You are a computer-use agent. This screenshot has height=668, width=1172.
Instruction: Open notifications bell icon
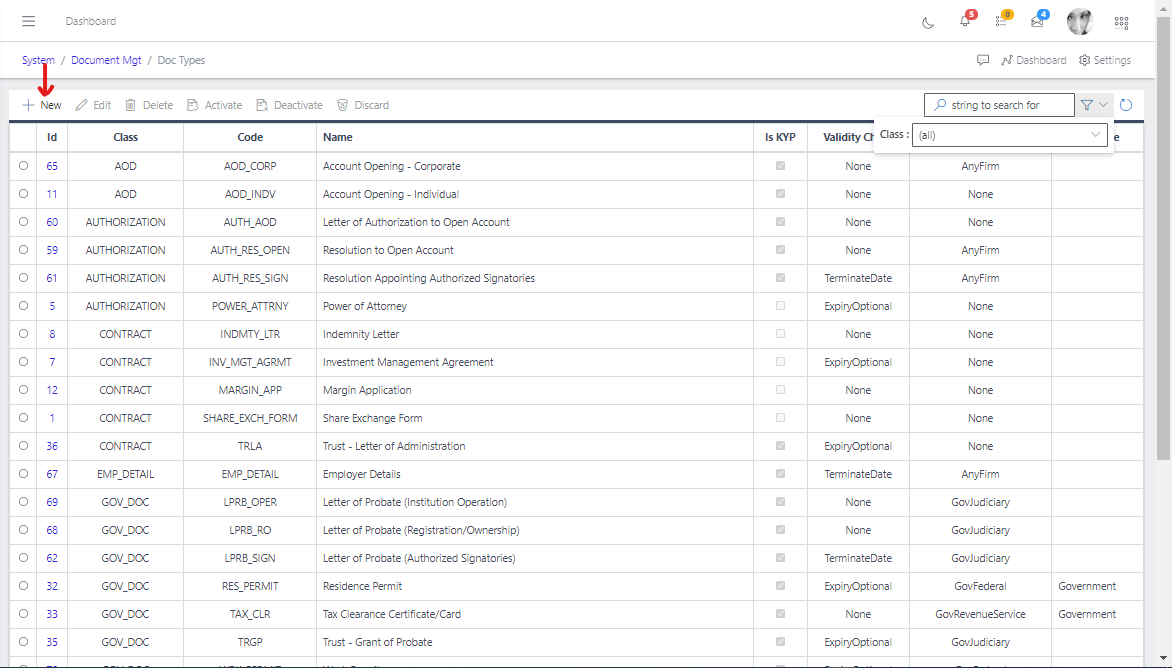click(x=965, y=21)
